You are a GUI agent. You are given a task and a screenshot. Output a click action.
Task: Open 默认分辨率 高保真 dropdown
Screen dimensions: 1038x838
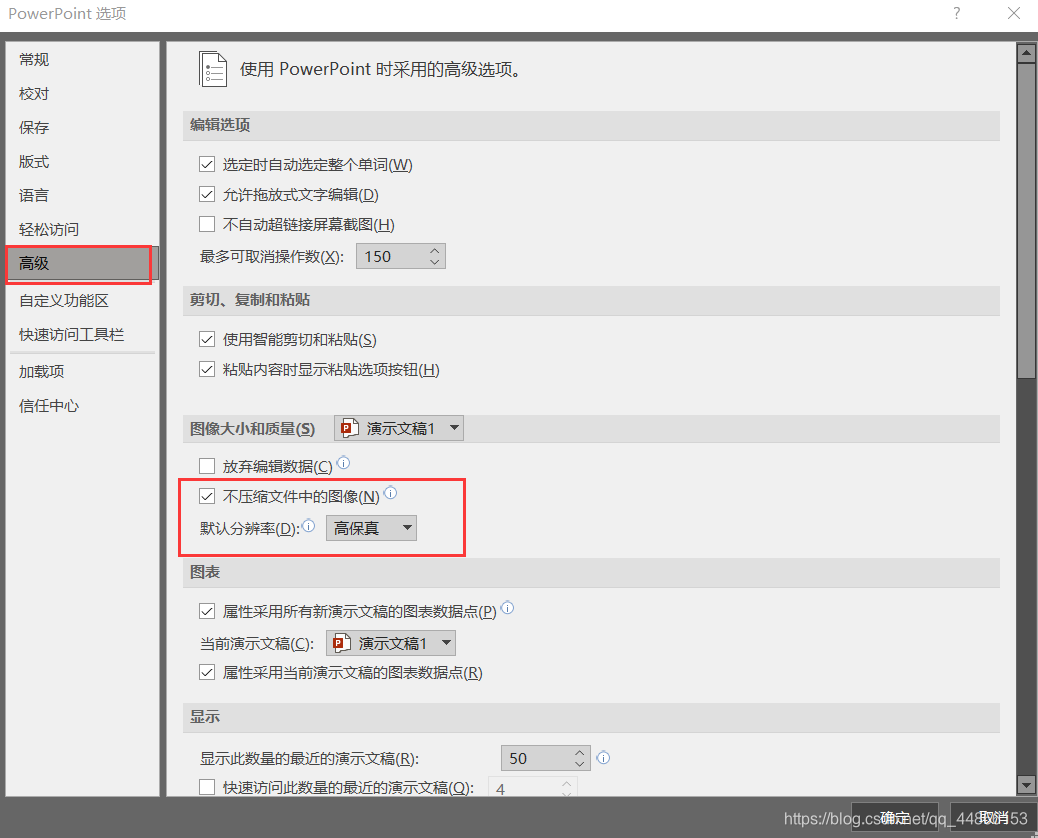click(371, 528)
